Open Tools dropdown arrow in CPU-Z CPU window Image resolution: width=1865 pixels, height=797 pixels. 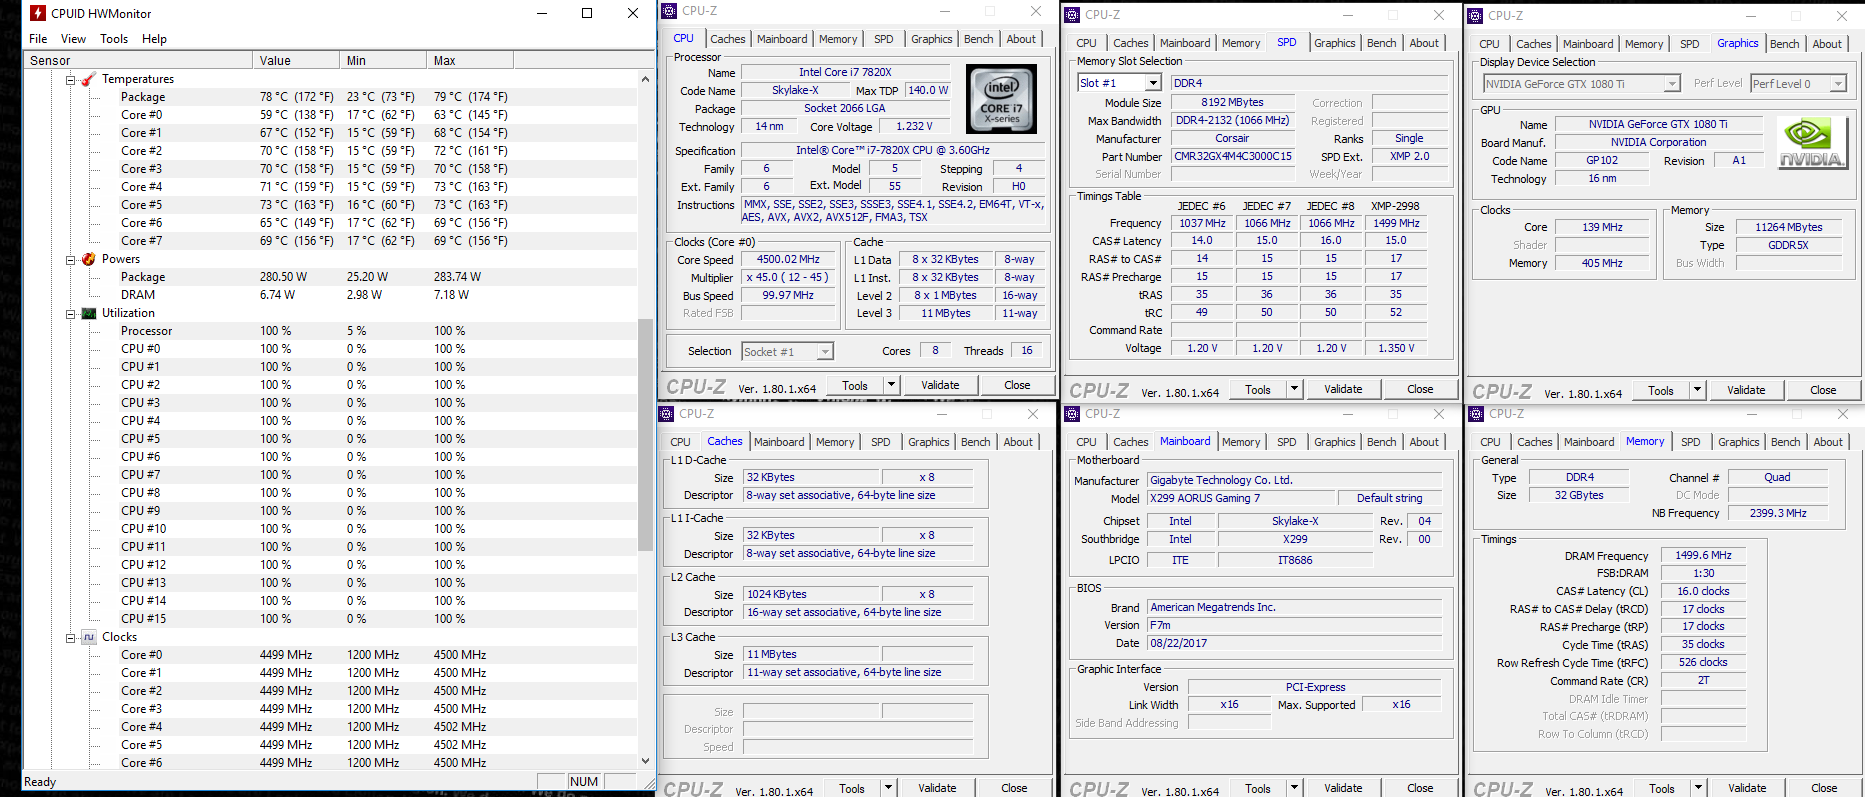pos(891,385)
